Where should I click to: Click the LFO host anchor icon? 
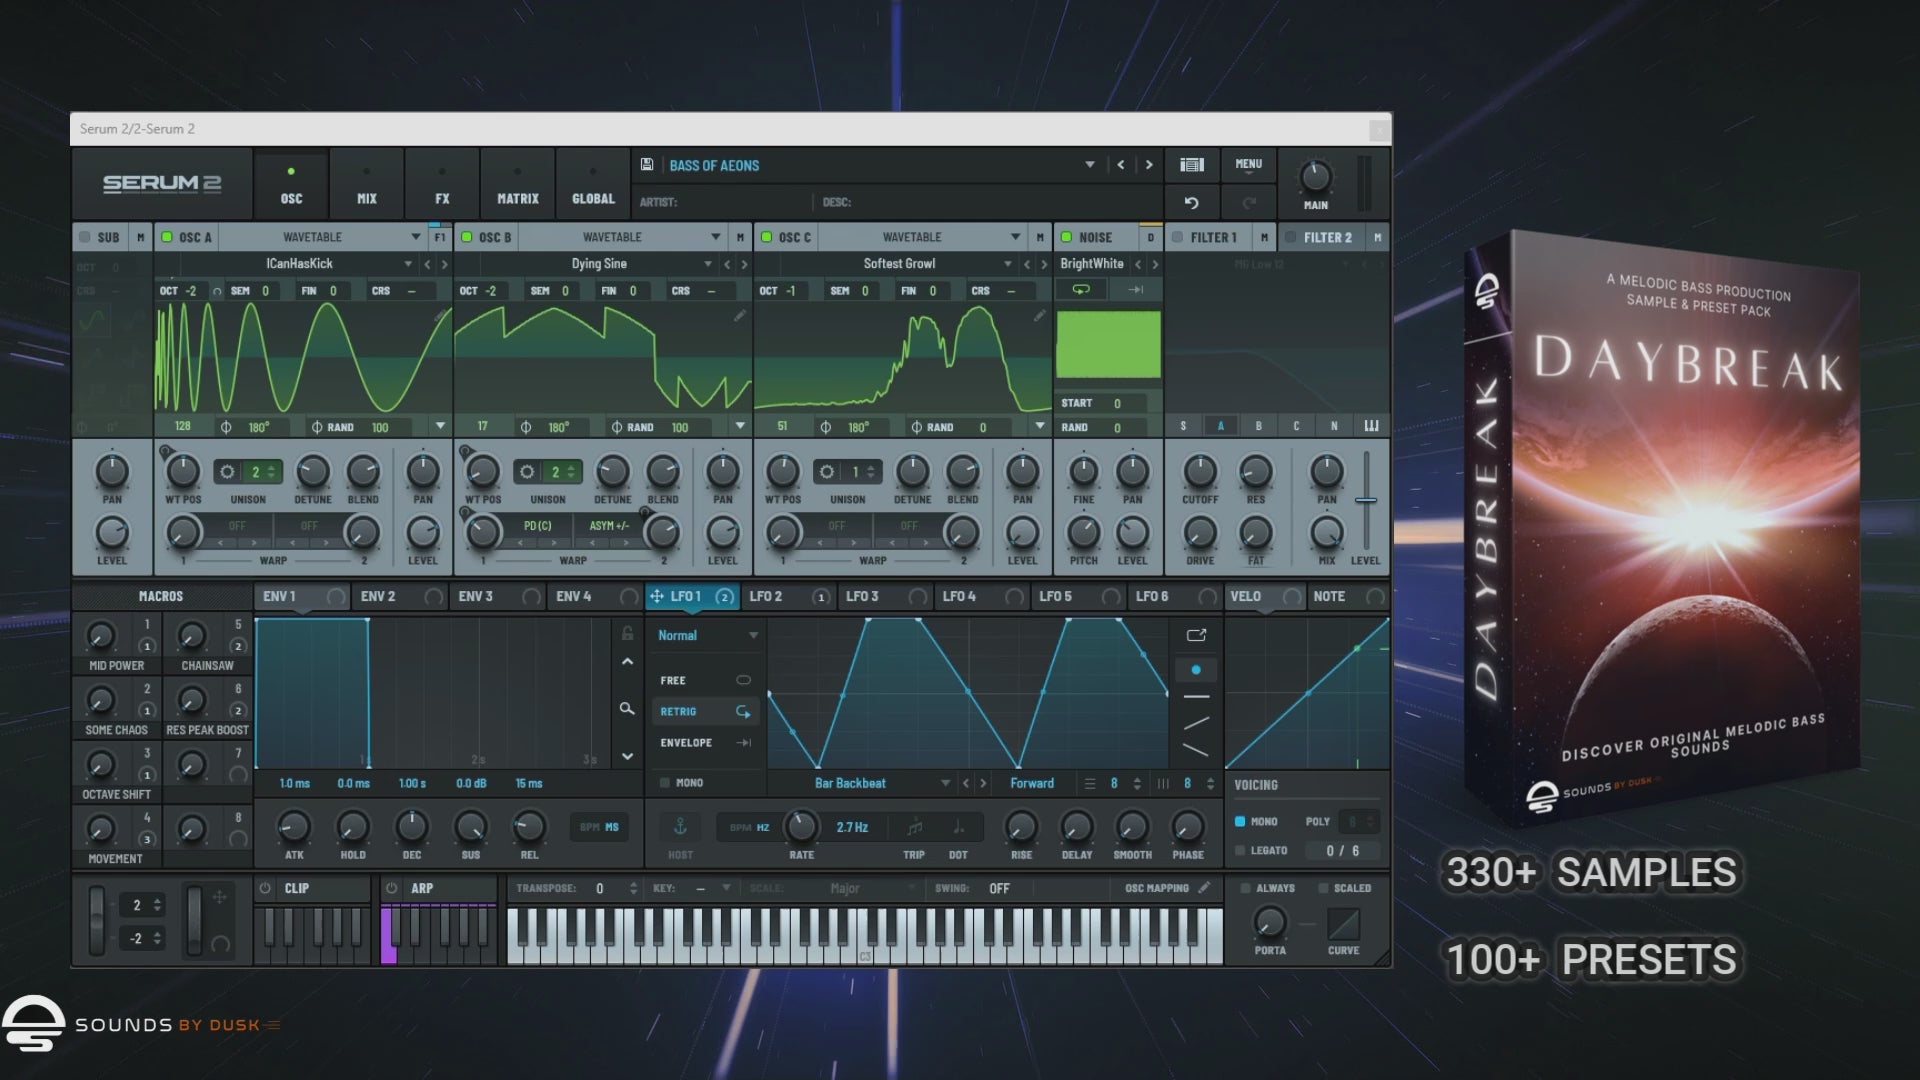[680, 827]
